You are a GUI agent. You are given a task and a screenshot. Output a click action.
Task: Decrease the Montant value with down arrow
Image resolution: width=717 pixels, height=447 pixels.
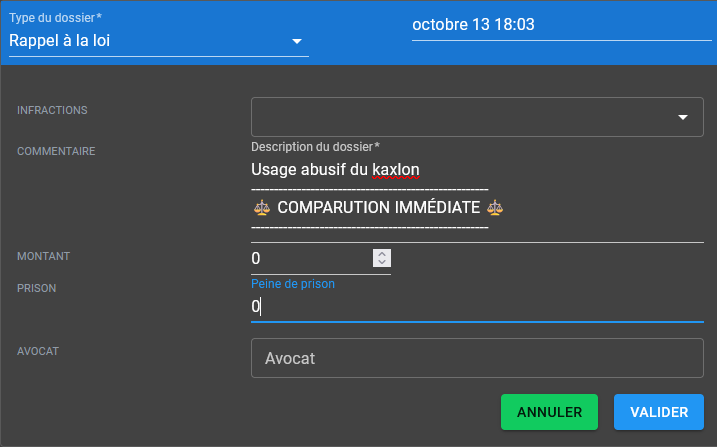[x=381, y=263]
